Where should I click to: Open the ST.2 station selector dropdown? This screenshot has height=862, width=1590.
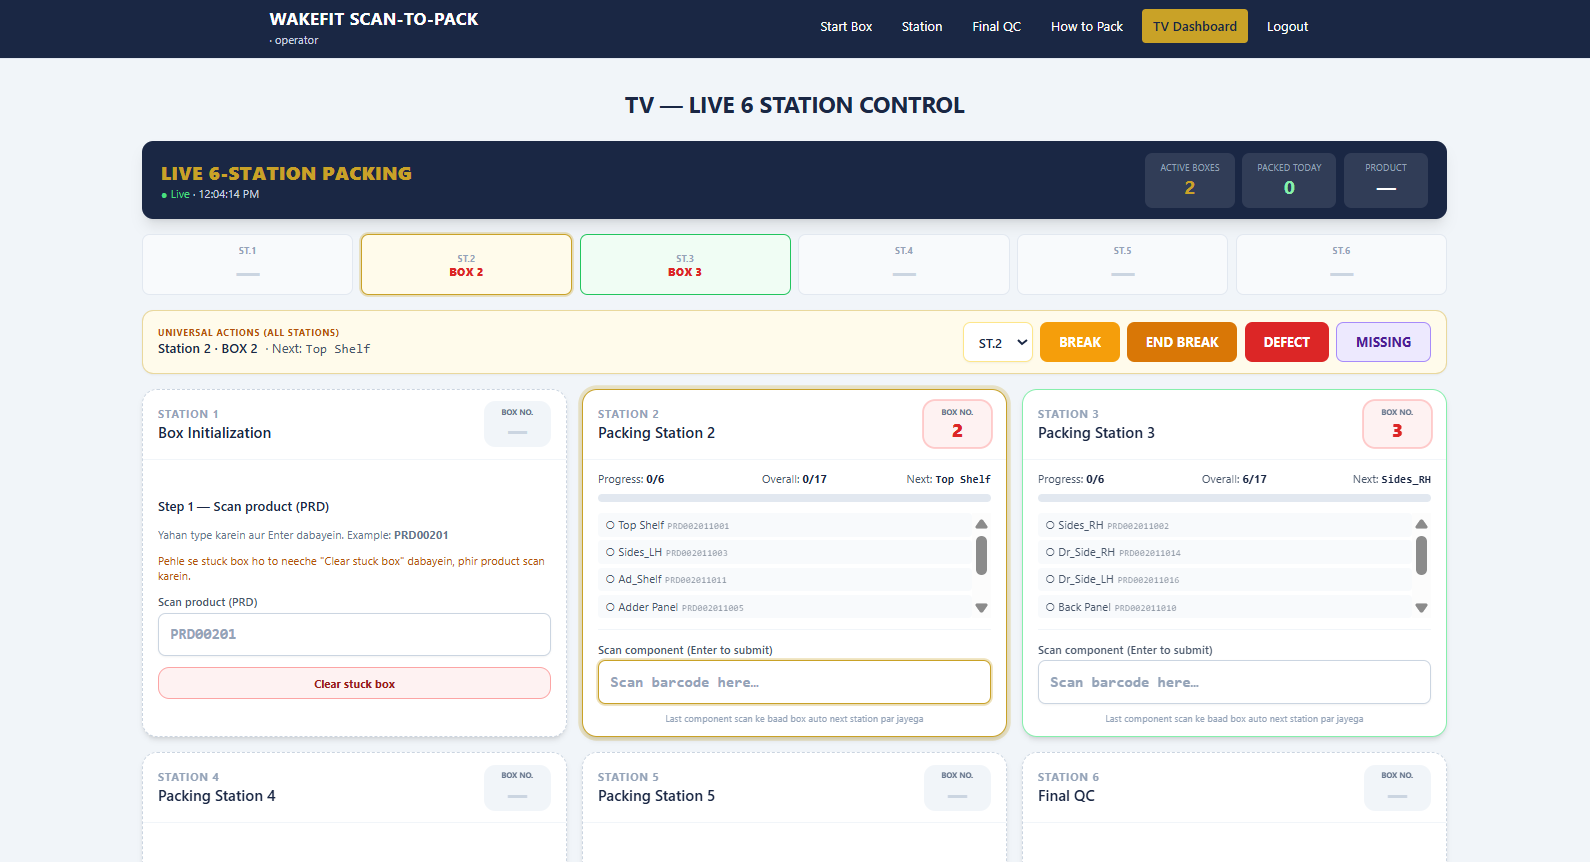point(998,342)
